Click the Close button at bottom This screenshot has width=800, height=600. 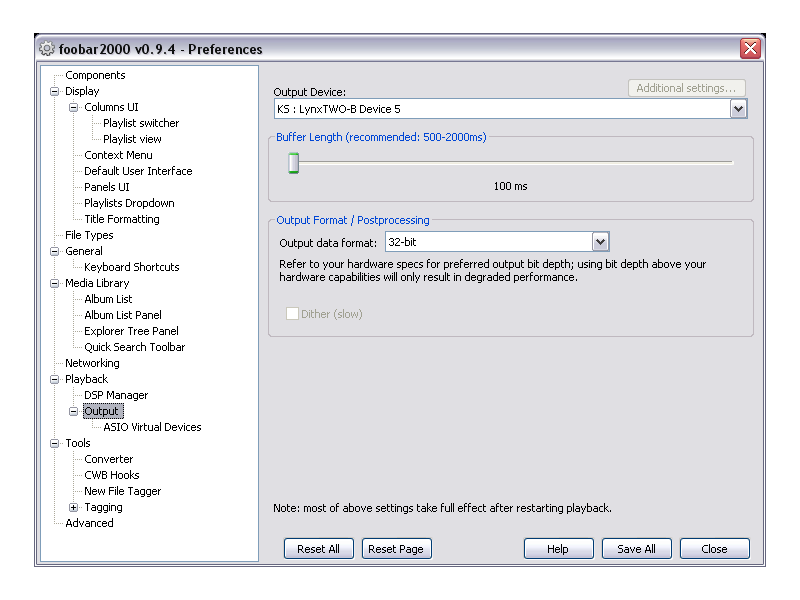click(714, 548)
